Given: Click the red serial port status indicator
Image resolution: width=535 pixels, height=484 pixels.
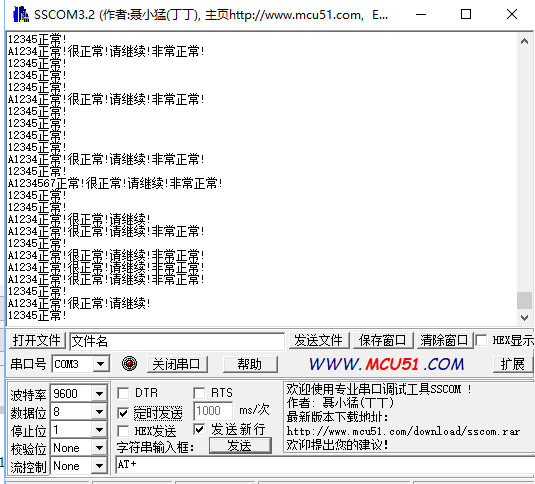Looking at the screenshot, I should 129,364.
